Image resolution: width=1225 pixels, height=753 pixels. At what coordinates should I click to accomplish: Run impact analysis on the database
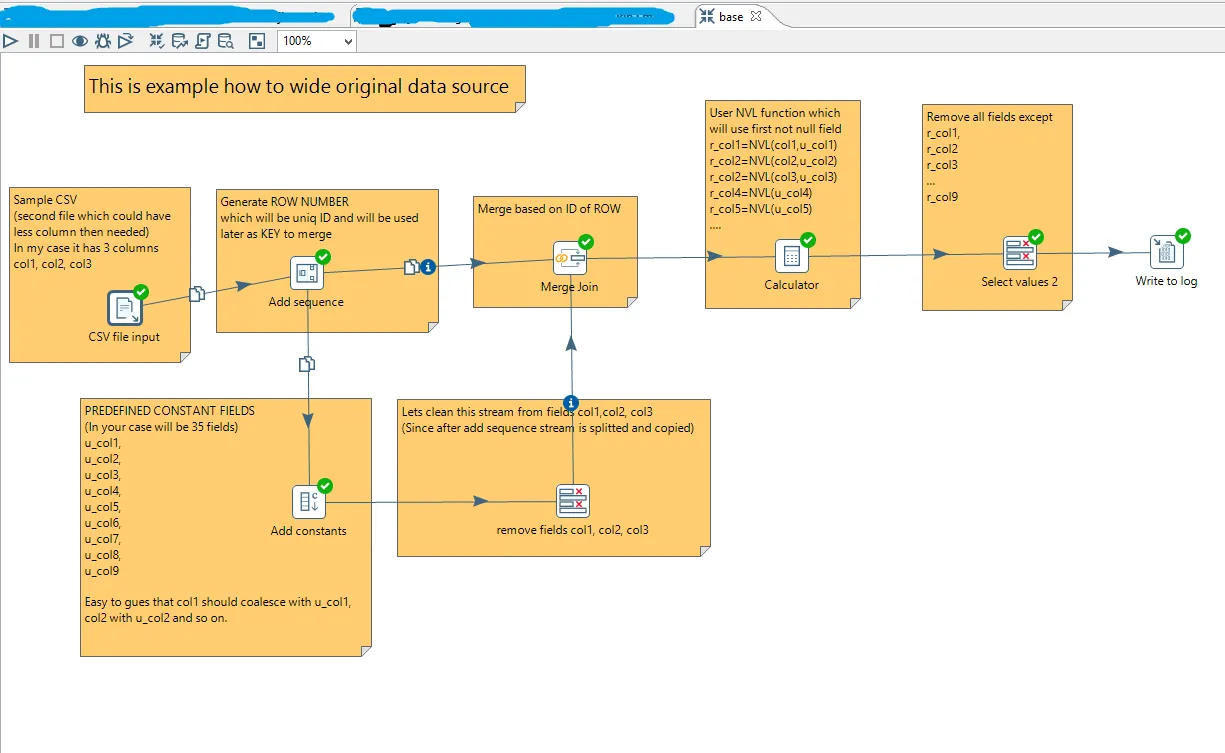click(x=180, y=41)
